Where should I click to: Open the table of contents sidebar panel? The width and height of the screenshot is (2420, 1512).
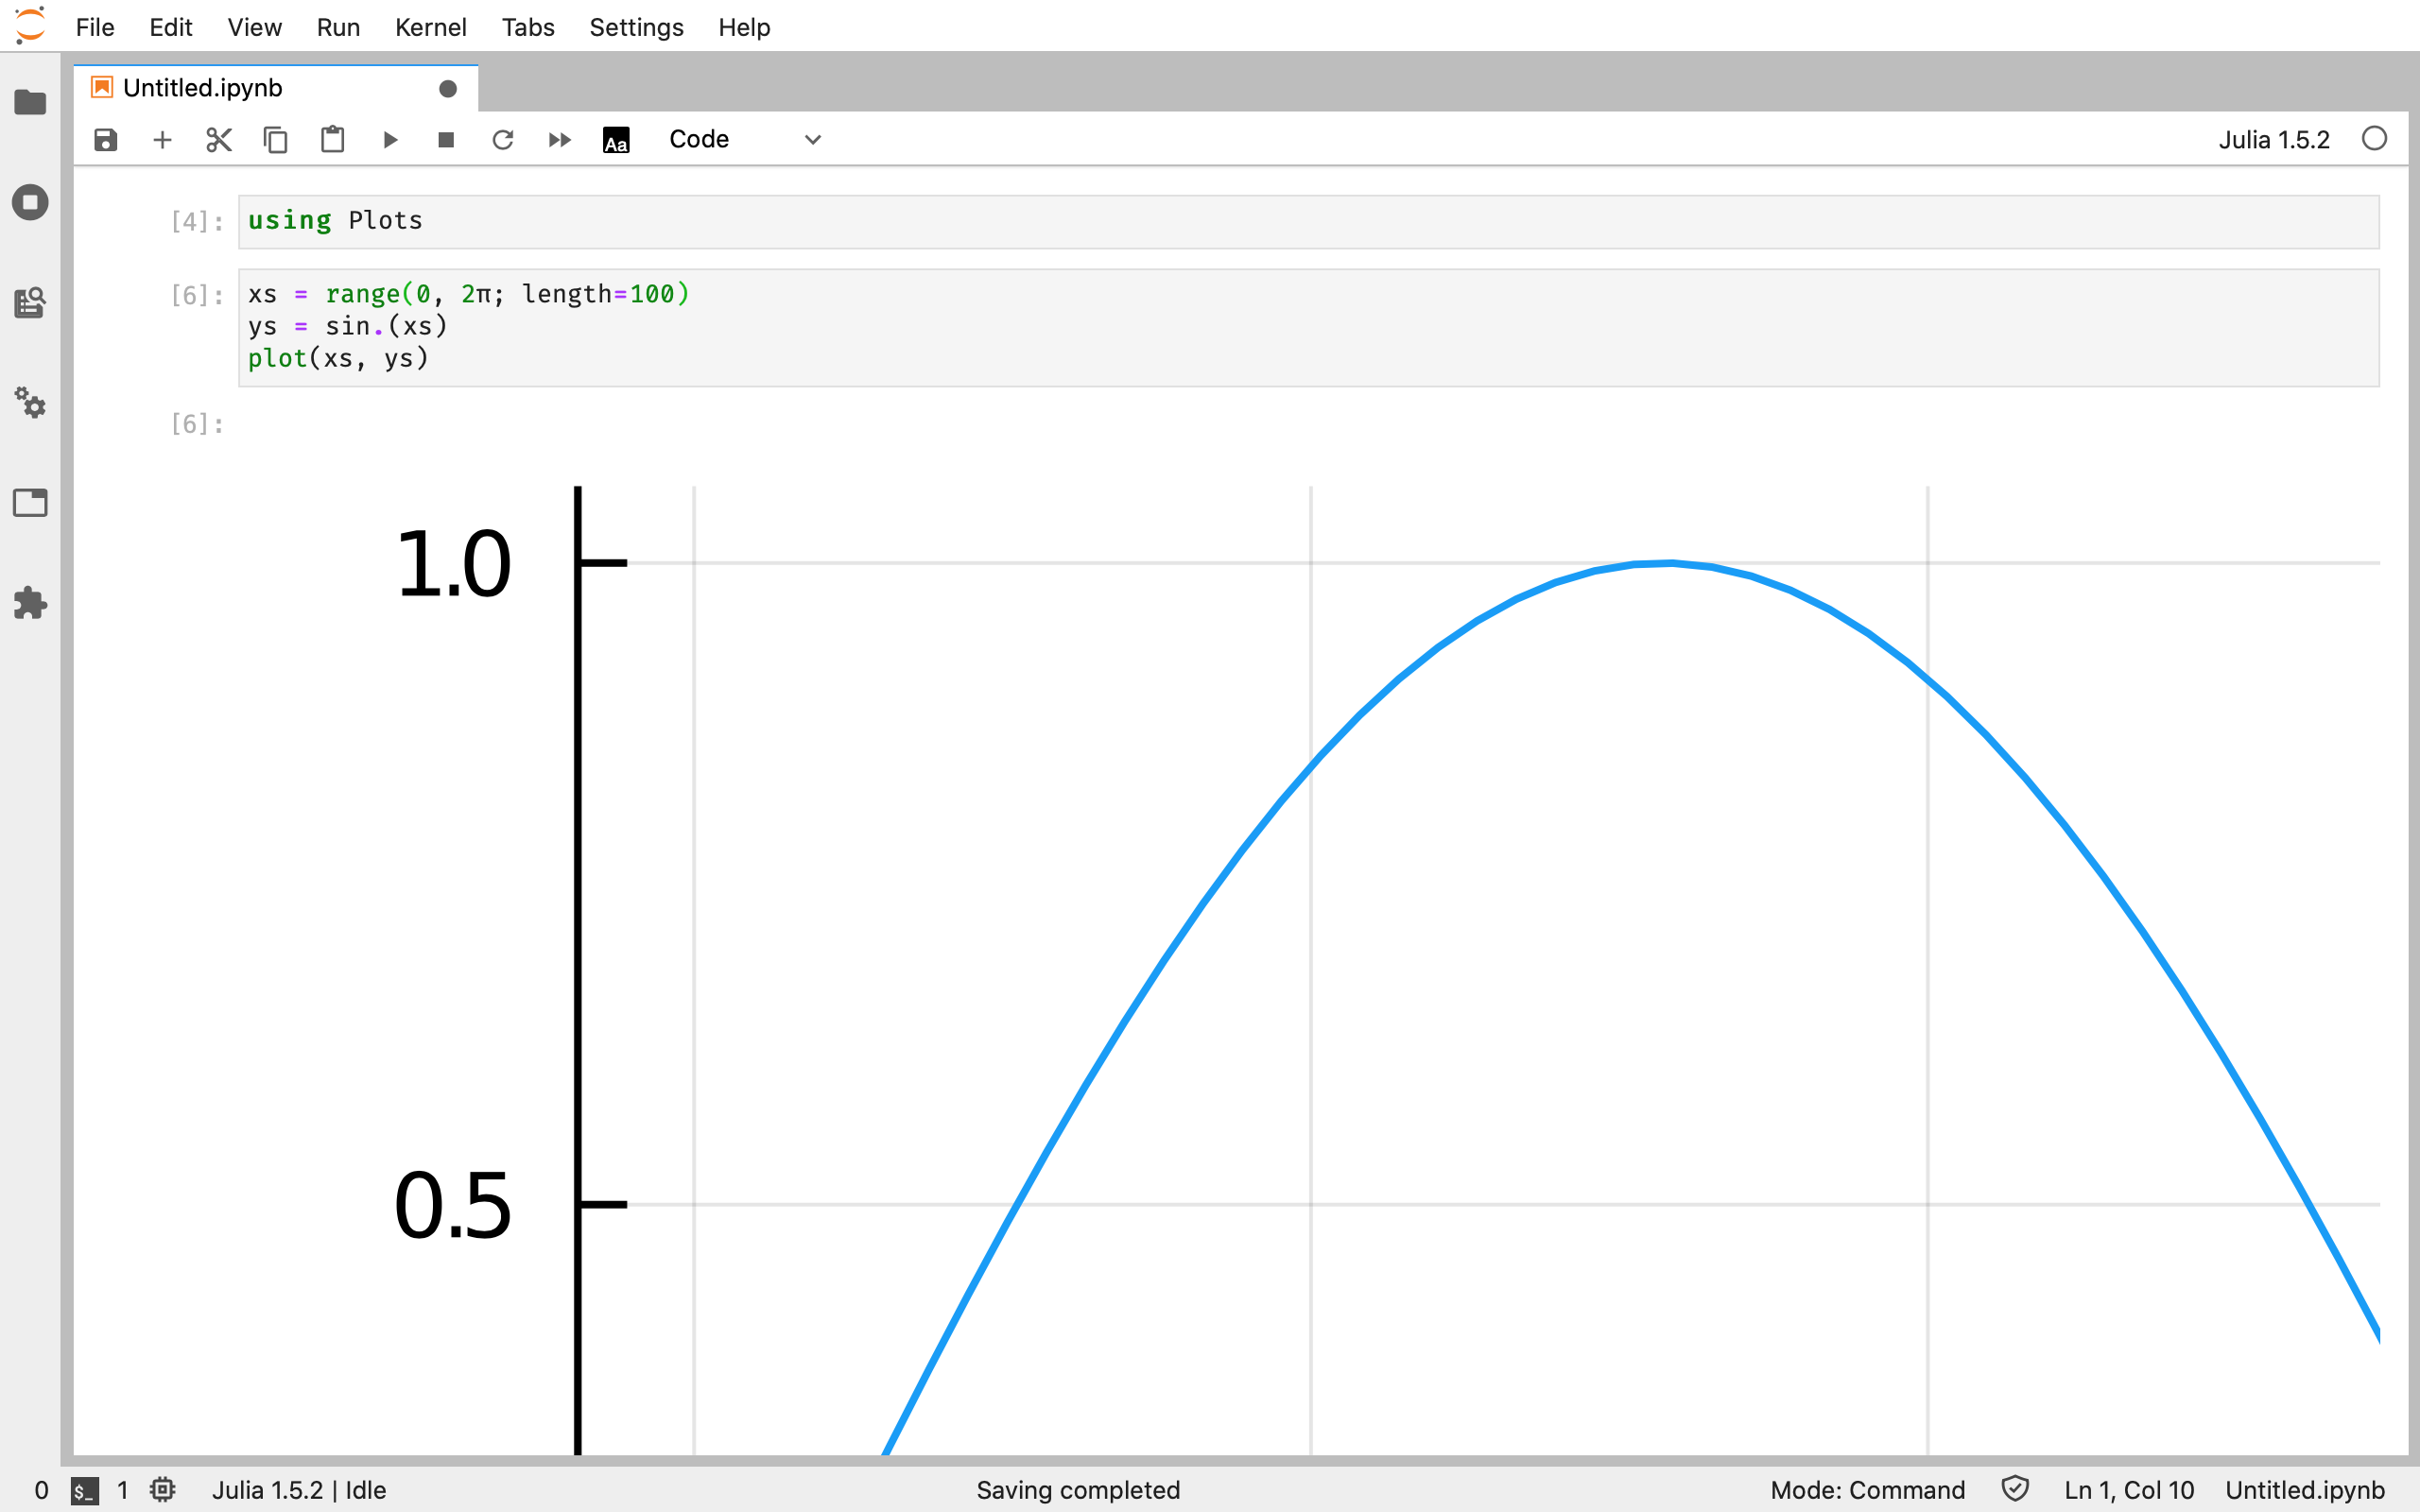(30, 303)
